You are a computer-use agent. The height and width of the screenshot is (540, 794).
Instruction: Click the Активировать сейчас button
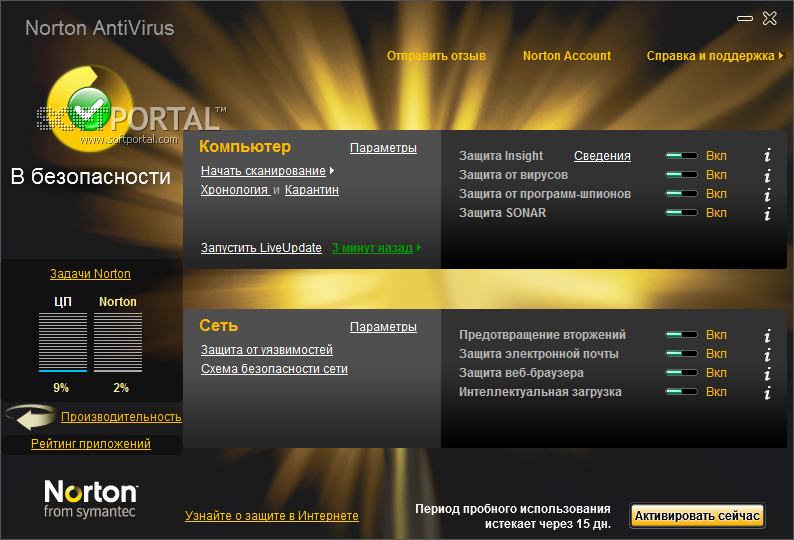(697, 516)
